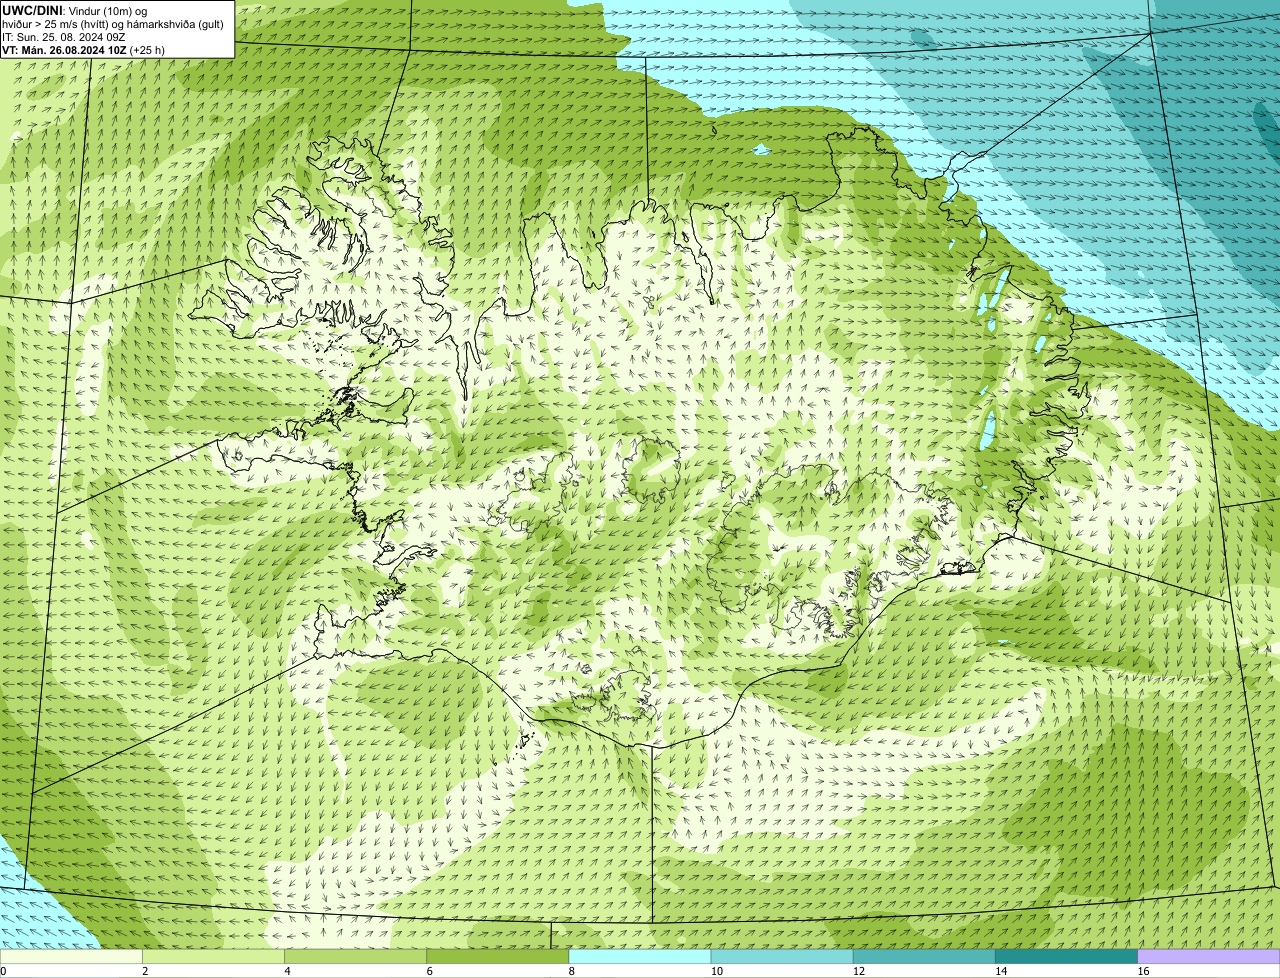Click the 6–8 m/s dark green legend swatch
This screenshot has width=1280, height=978.
pos(498,956)
